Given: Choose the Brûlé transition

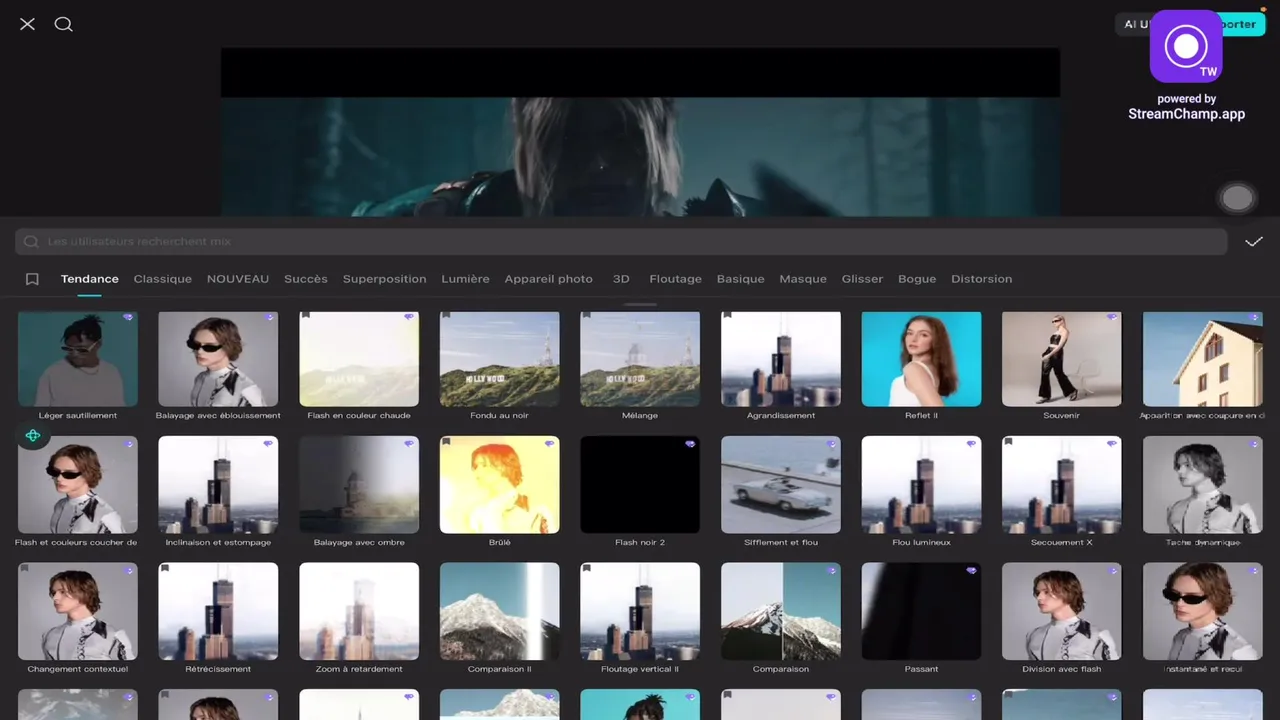Looking at the screenshot, I should tap(500, 485).
